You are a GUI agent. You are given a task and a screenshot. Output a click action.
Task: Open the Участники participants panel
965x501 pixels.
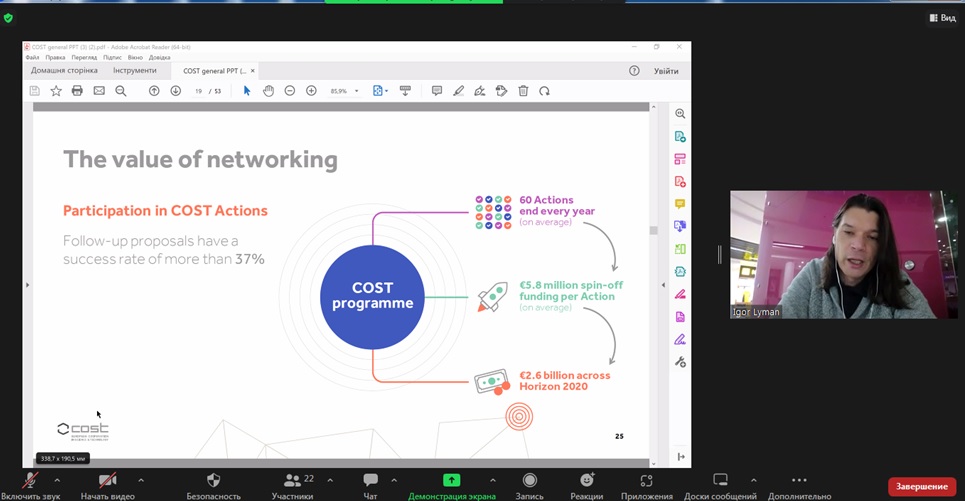point(292,485)
